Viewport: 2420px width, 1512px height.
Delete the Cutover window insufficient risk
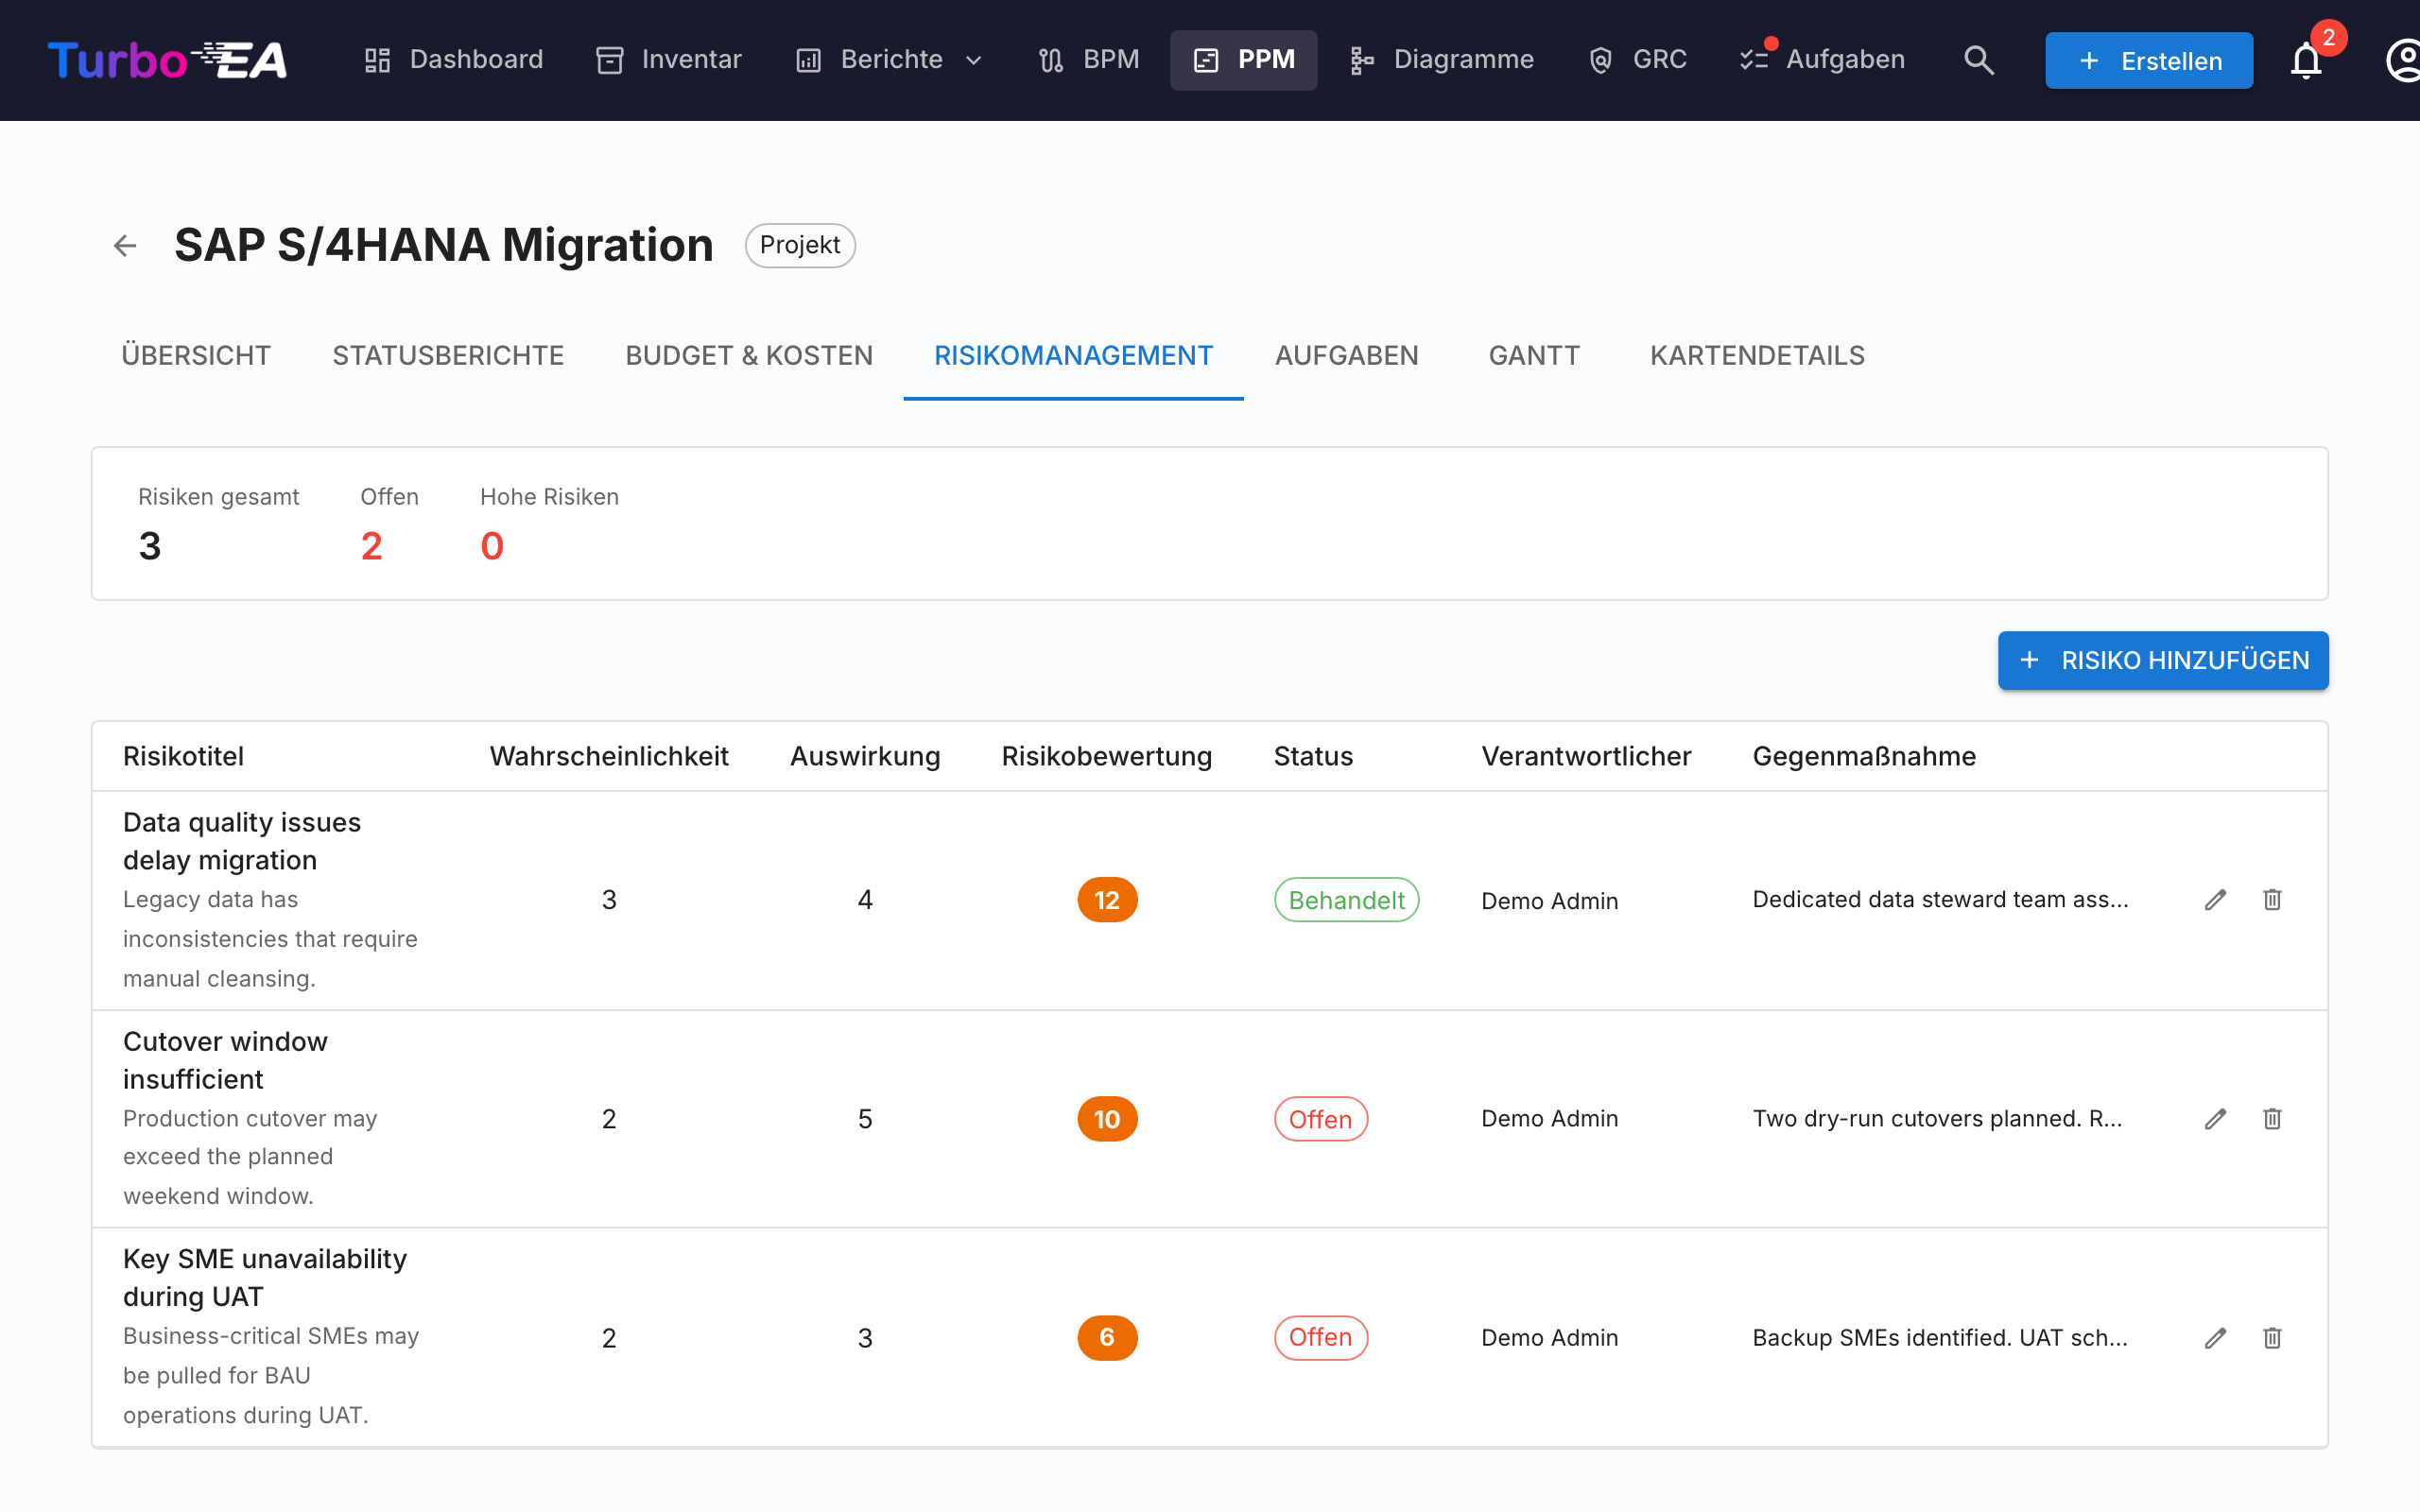2272,1119
